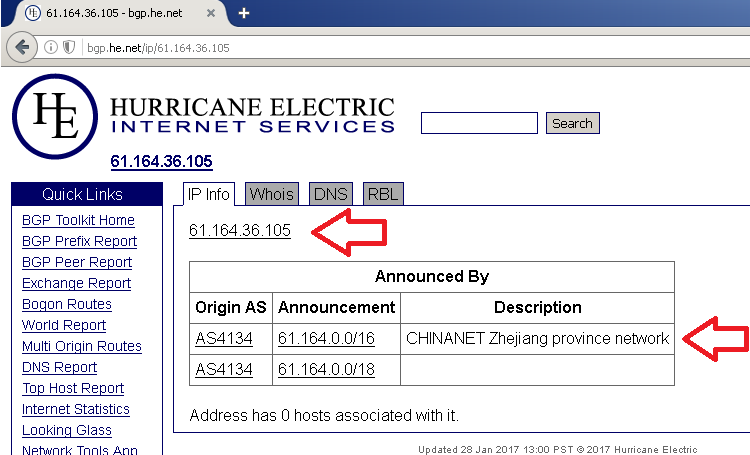Select the 61.164.36.105 - bgp.he.net browser tab
This screenshot has width=750, height=455.
coord(114,13)
